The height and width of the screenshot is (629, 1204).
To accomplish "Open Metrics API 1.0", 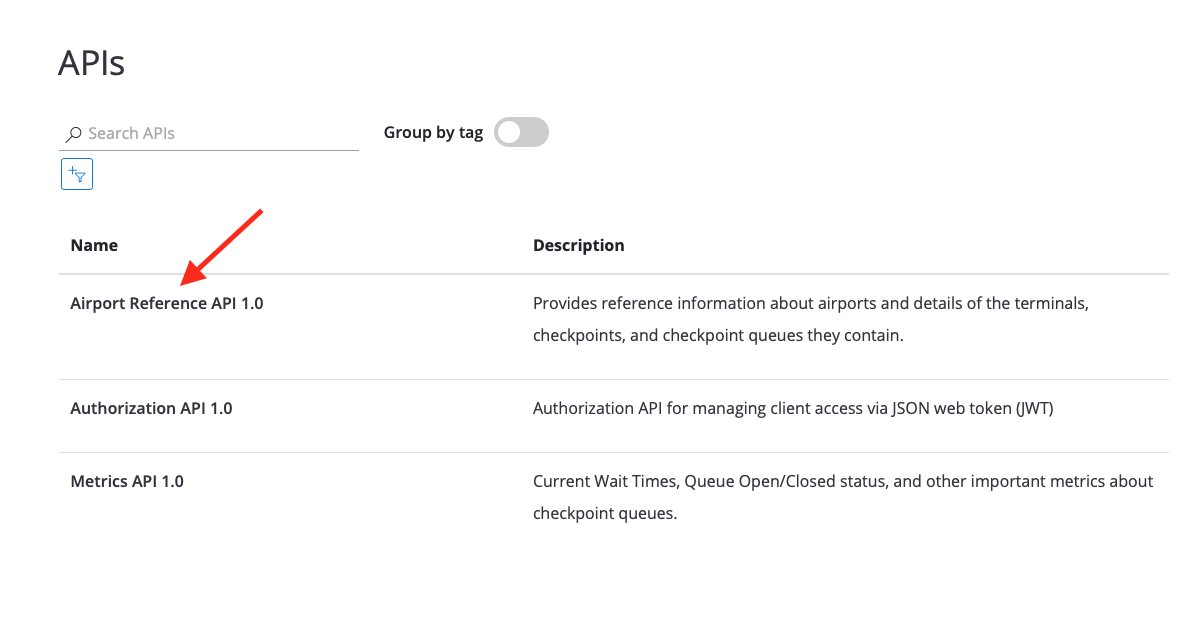I will coord(127,481).
